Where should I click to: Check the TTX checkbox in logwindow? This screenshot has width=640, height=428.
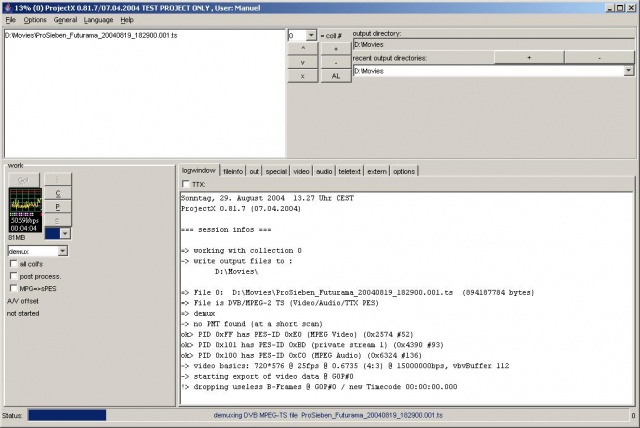click(x=186, y=184)
